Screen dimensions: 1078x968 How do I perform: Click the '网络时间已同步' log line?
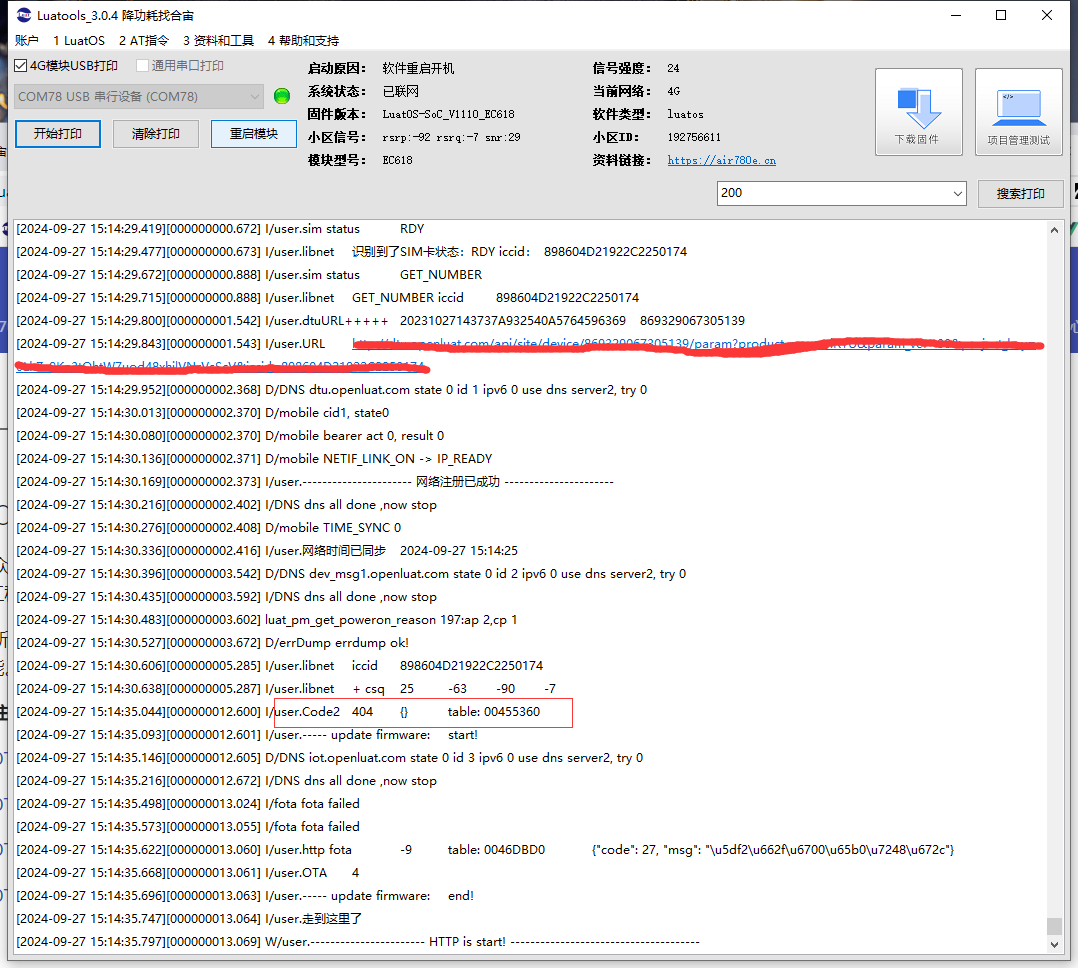pos(267,551)
